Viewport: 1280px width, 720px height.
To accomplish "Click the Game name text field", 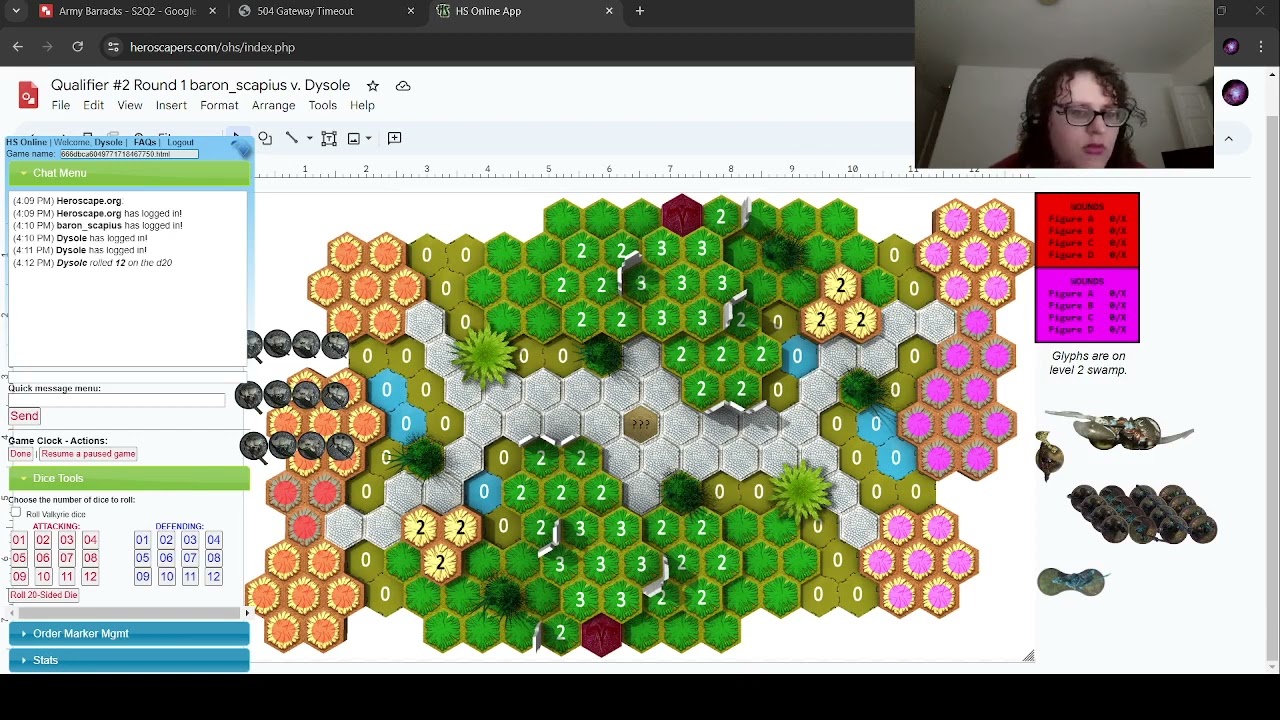I will click(128, 154).
